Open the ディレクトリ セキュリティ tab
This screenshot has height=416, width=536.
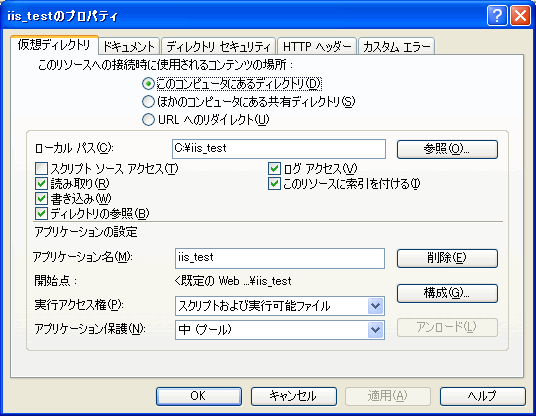pos(218,46)
